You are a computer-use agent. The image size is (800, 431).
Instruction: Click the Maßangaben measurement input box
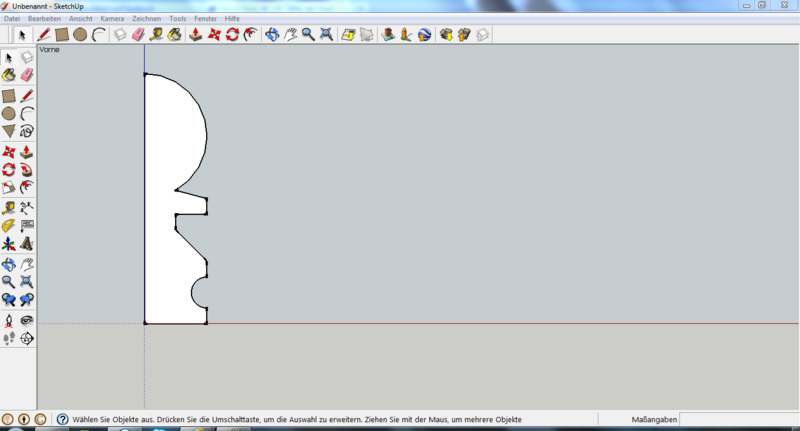[x=738, y=419]
